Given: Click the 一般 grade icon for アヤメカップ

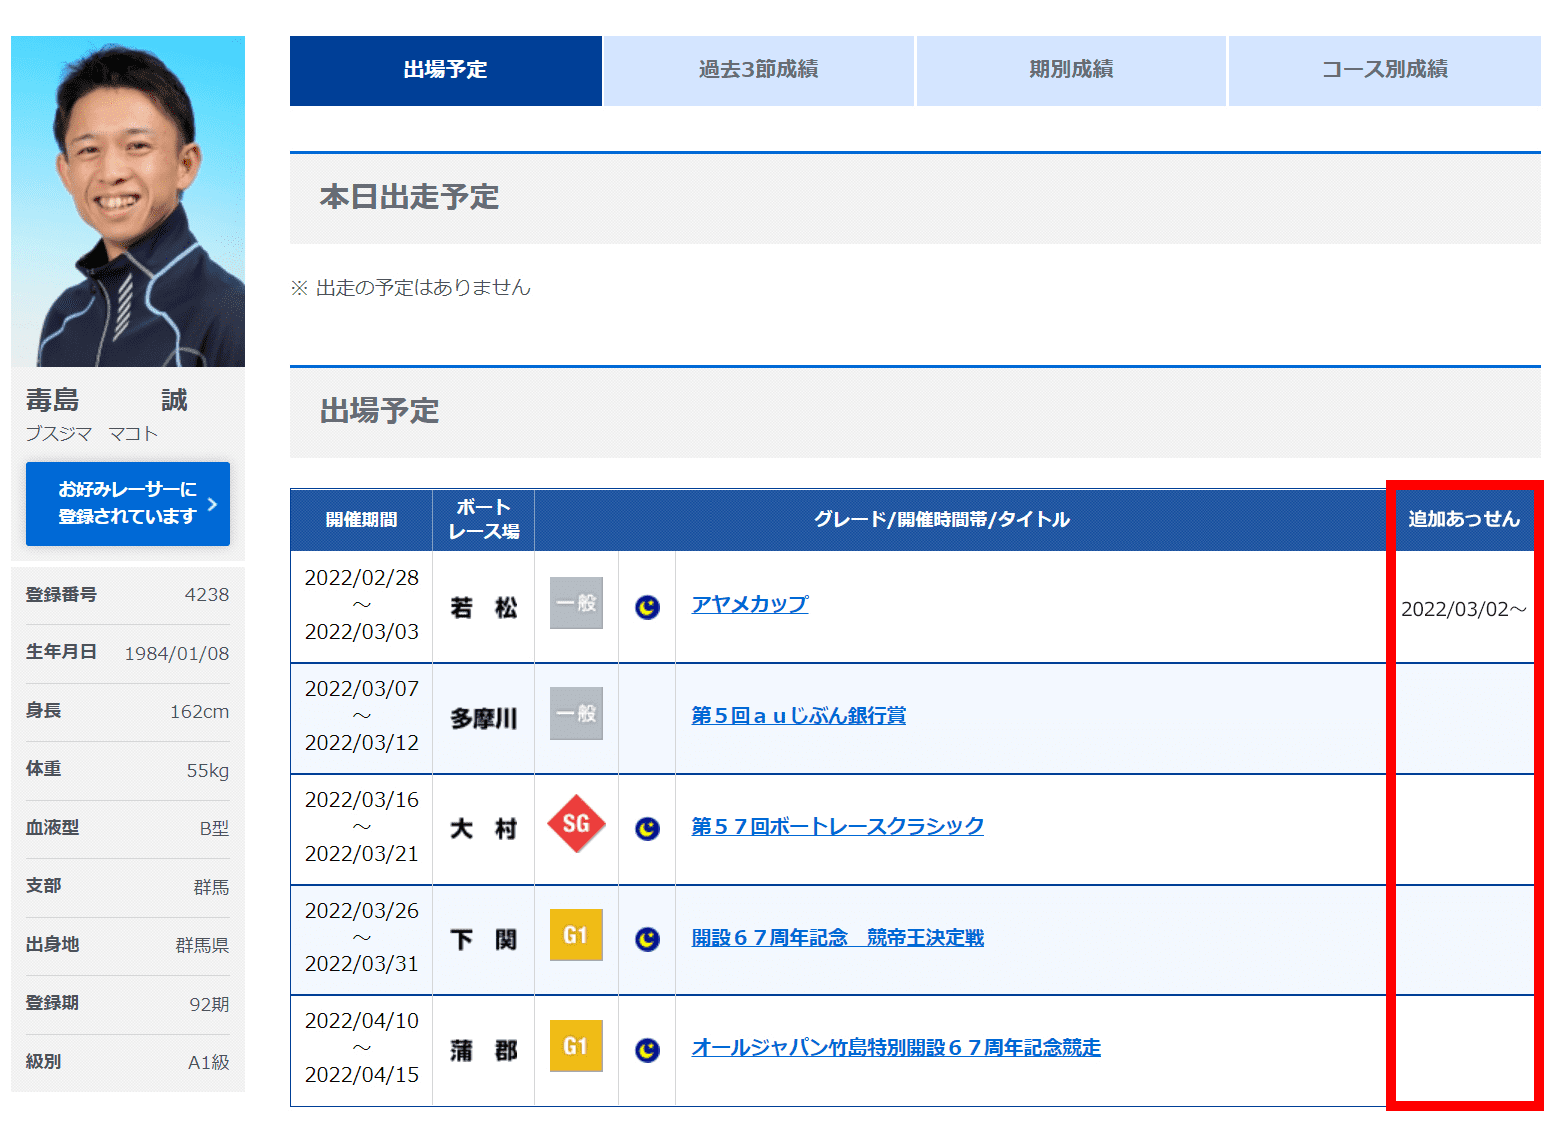Looking at the screenshot, I should click(x=575, y=603).
